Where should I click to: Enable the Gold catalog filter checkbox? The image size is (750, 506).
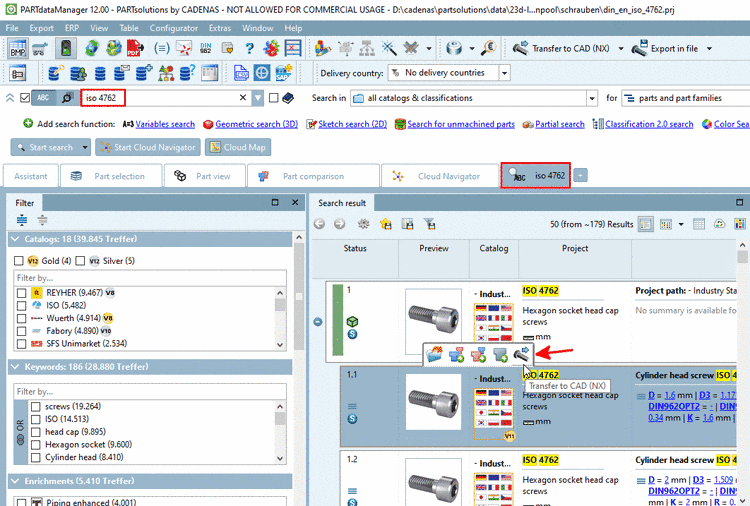point(19,261)
